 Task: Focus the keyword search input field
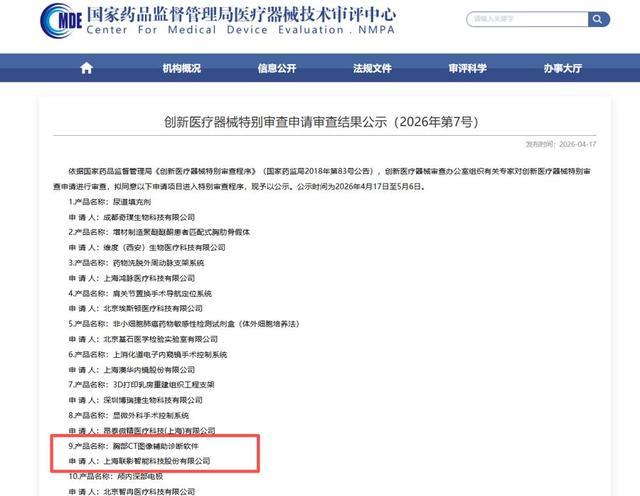(x=527, y=19)
